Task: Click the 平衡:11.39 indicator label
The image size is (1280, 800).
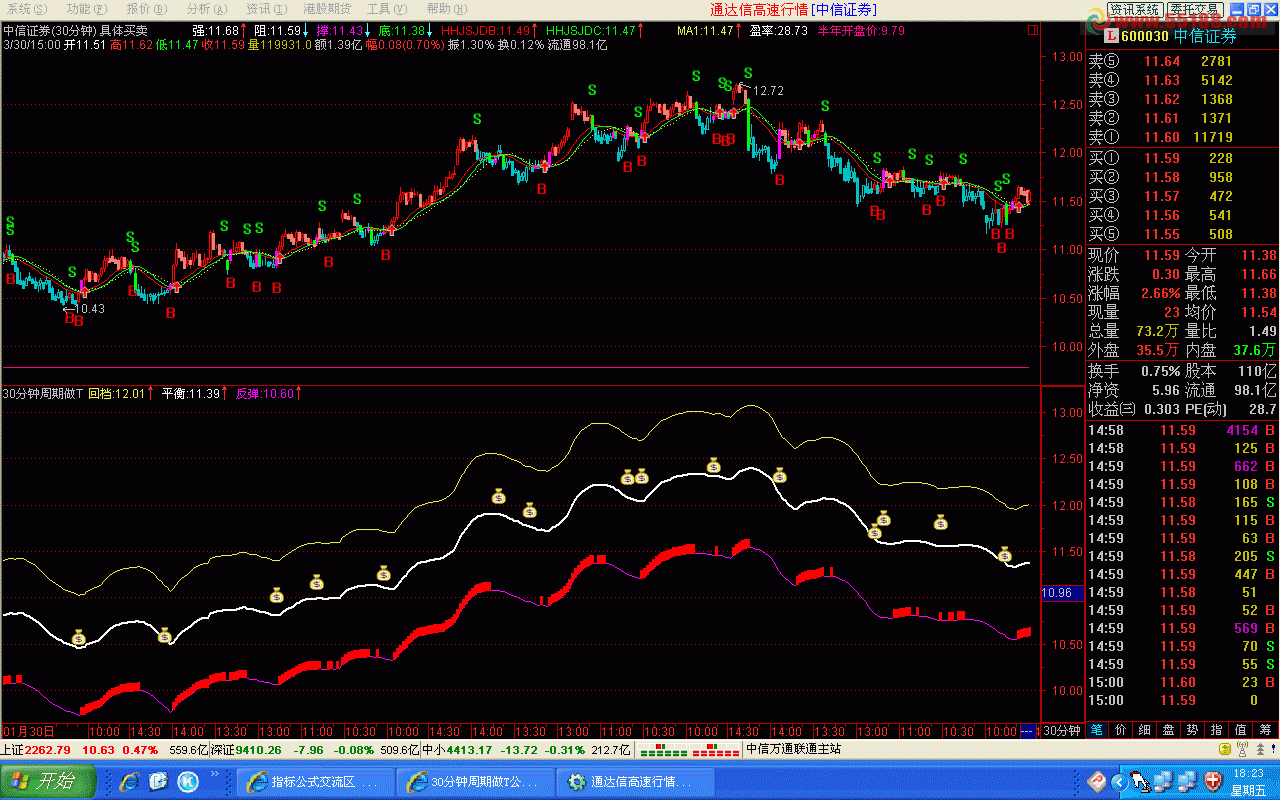Action: [x=193, y=394]
